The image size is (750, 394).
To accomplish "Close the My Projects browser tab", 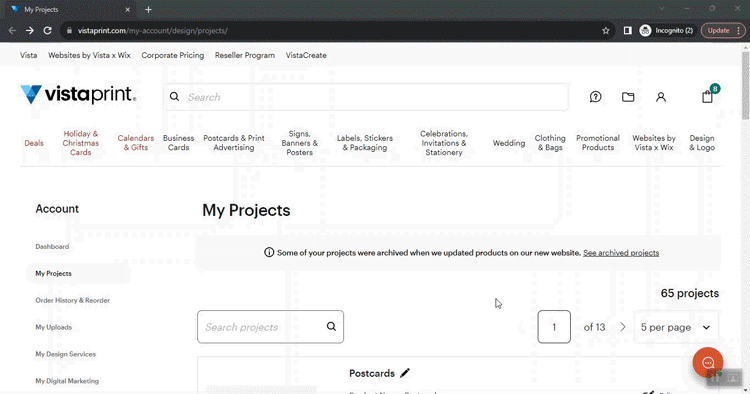I will [x=128, y=10].
